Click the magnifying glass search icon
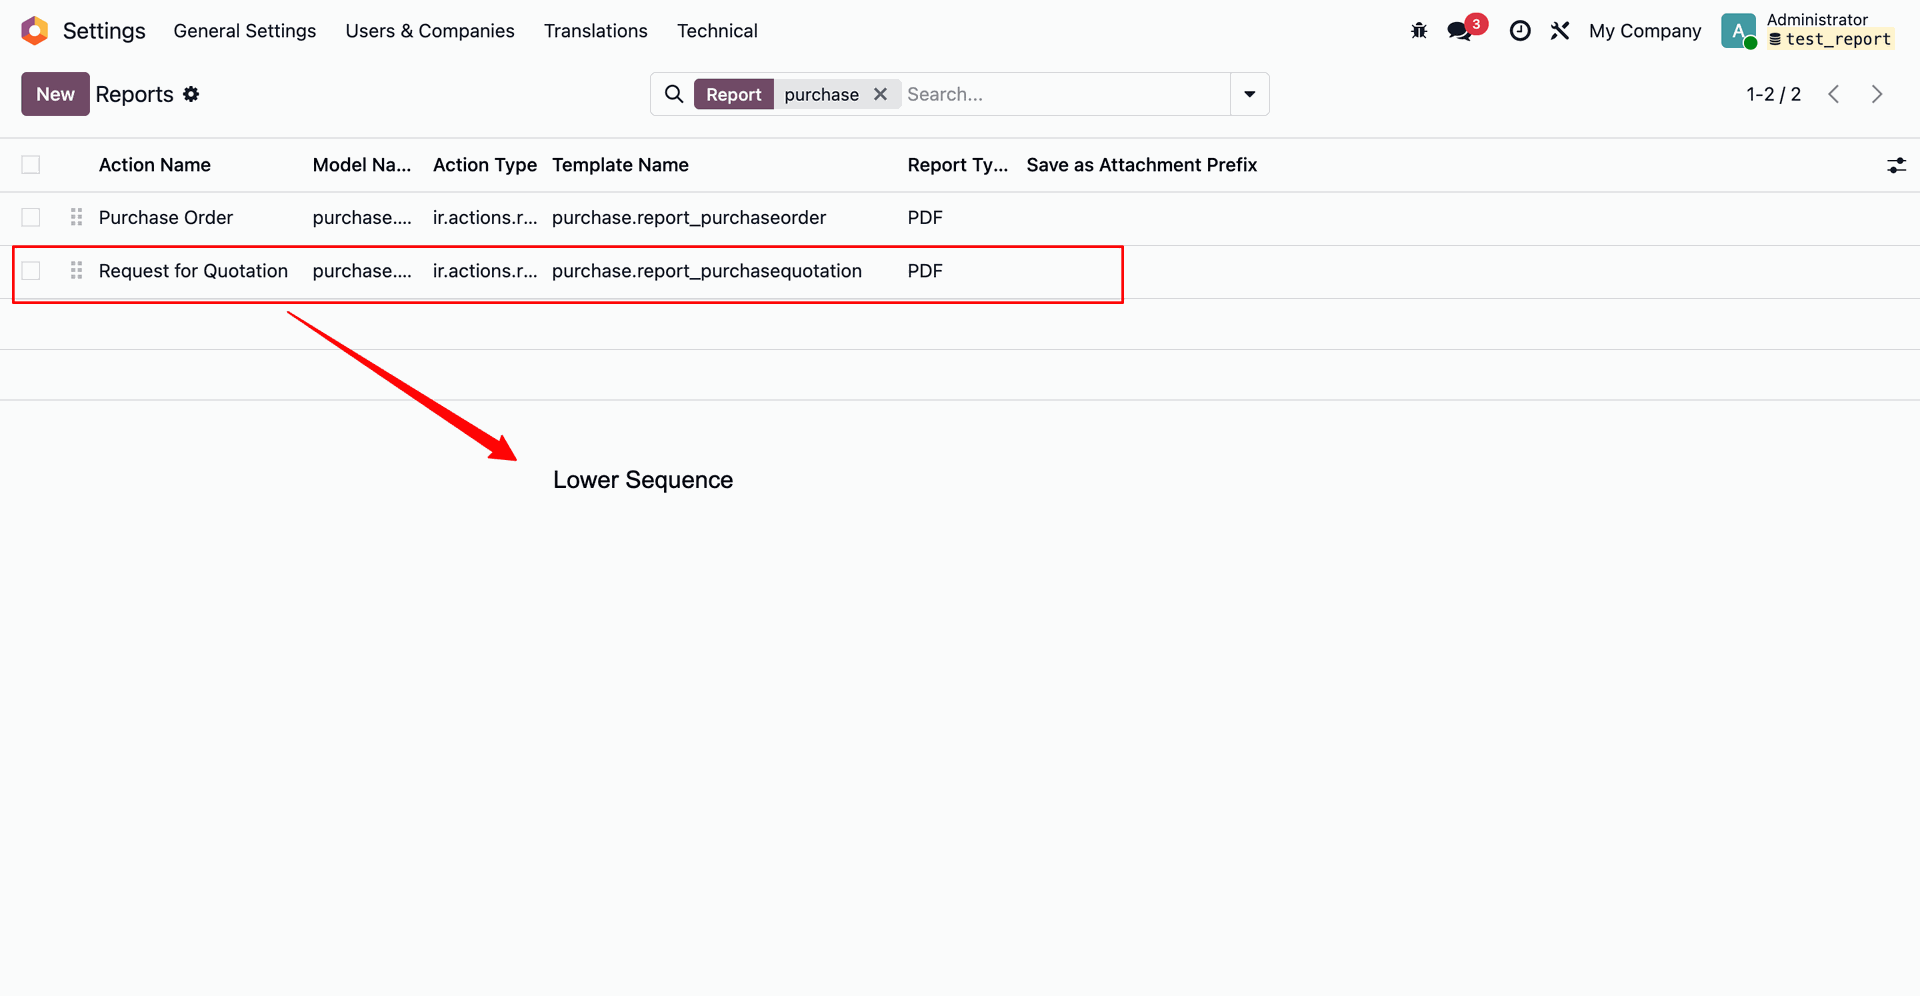This screenshot has height=996, width=1920. 674,94
